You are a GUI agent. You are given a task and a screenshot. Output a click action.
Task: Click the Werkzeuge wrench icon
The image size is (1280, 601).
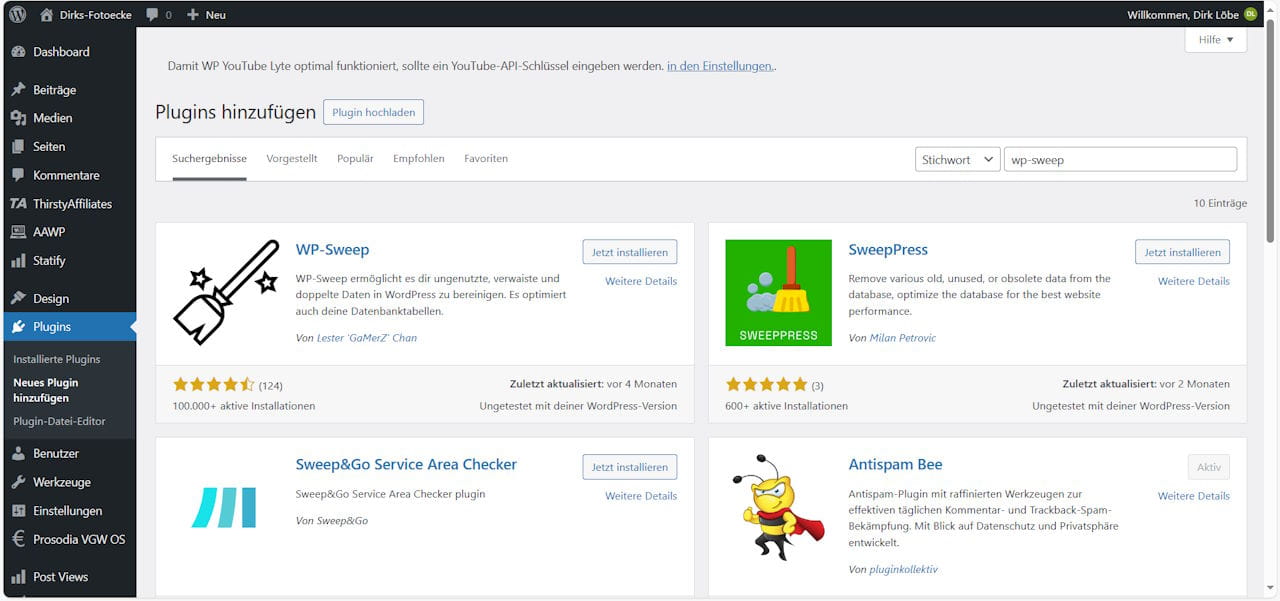pyautogui.click(x=18, y=482)
